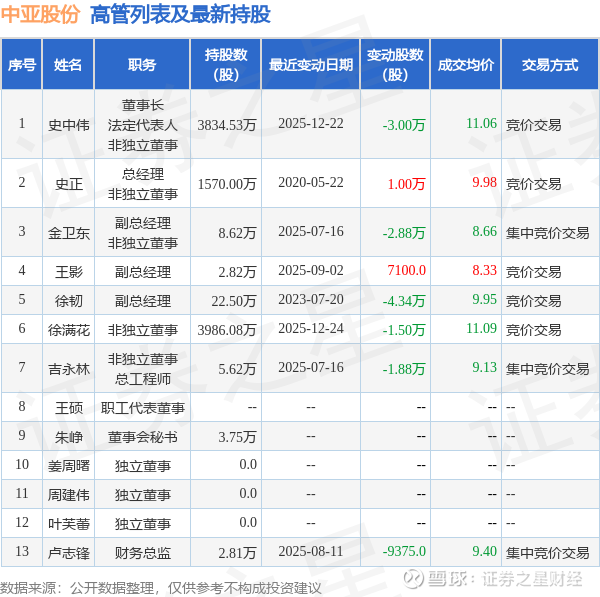Click the green -3.00万 change value
The height and width of the screenshot is (597, 600).
tap(404, 125)
